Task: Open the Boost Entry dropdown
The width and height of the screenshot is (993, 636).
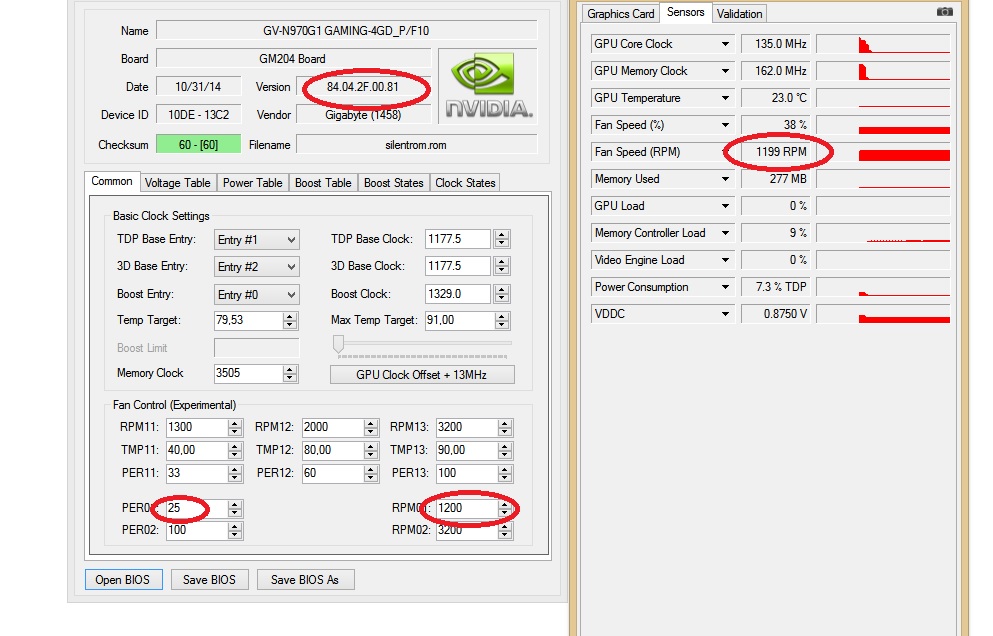Action: tap(256, 295)
